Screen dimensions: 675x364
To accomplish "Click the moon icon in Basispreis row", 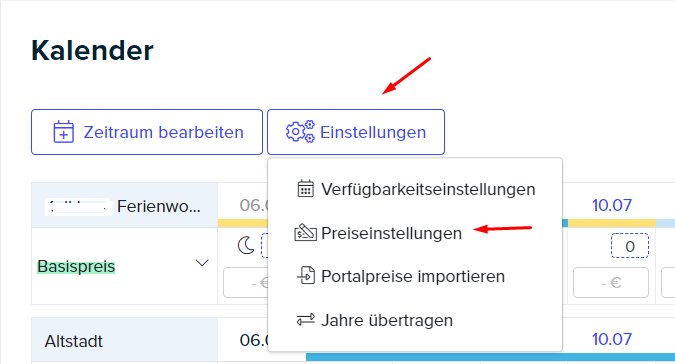I will pos(246,245).
